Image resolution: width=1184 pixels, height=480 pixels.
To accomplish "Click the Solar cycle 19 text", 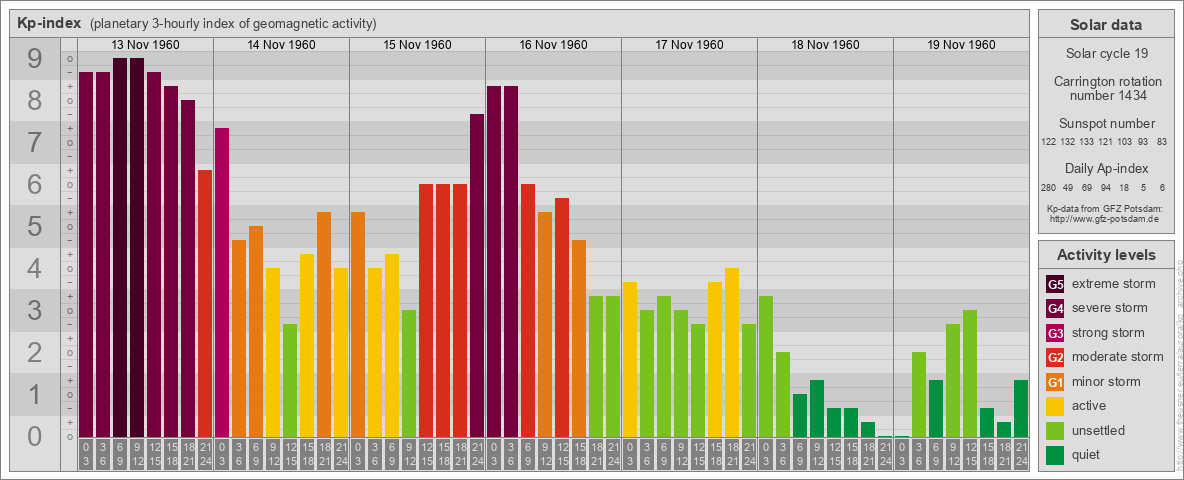I will [x=1106, y=54].
